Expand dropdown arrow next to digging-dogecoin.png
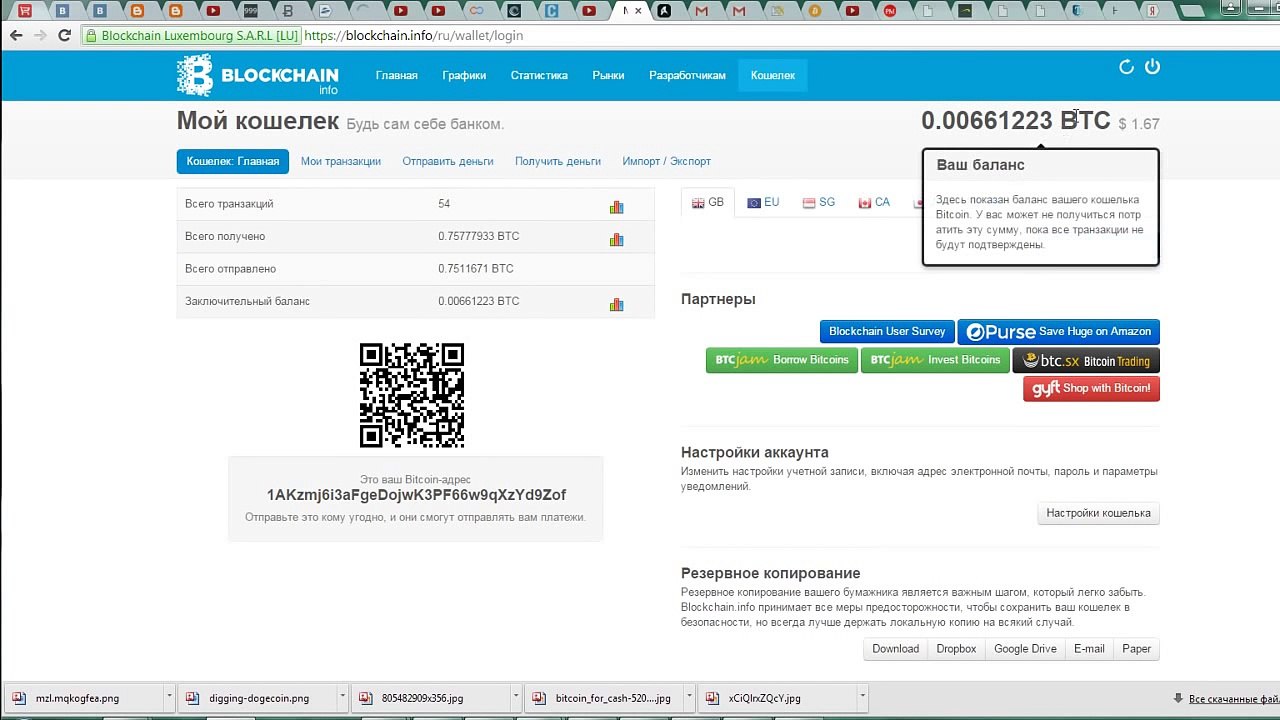This screenshot has width=1280, height=720. click(x=343, y=698)
